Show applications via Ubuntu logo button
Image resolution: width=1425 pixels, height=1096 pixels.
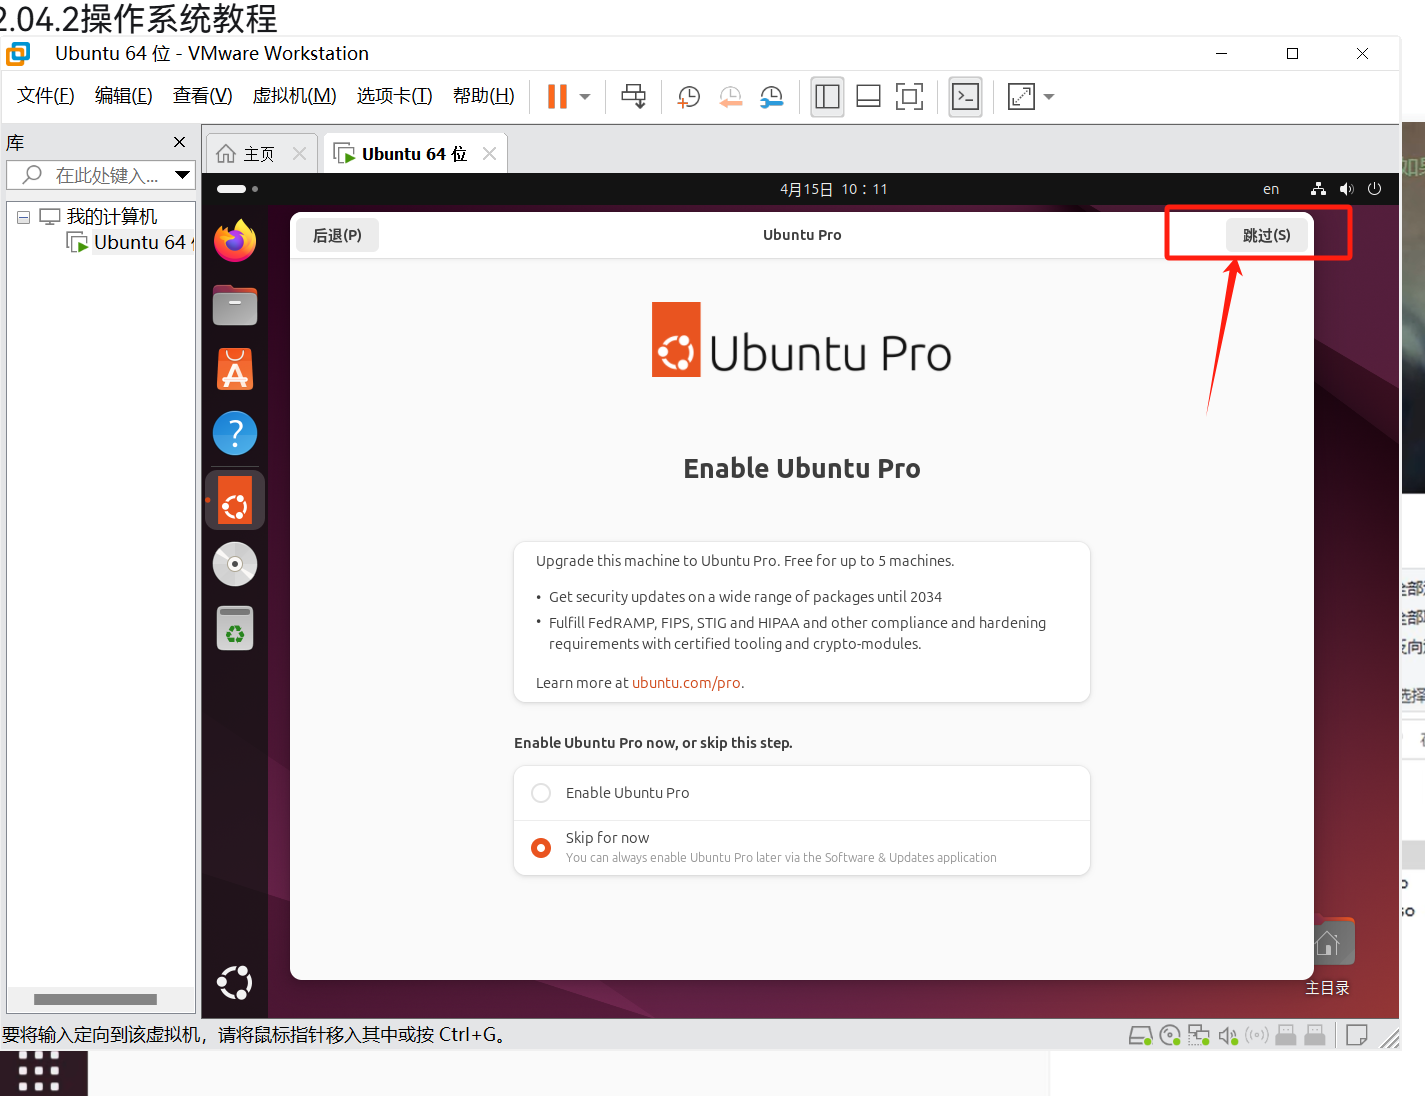235,982
